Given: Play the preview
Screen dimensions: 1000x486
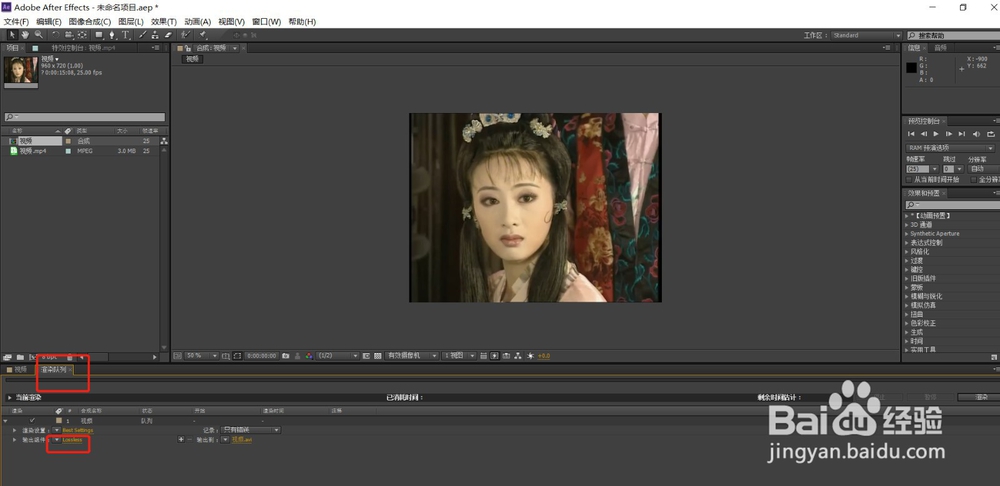Looking at the screenshot, I should [936, 134].
